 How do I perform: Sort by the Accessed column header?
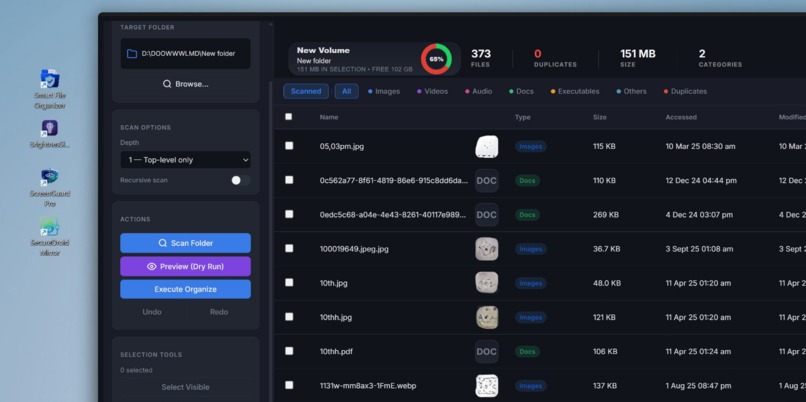click(681, 117)
